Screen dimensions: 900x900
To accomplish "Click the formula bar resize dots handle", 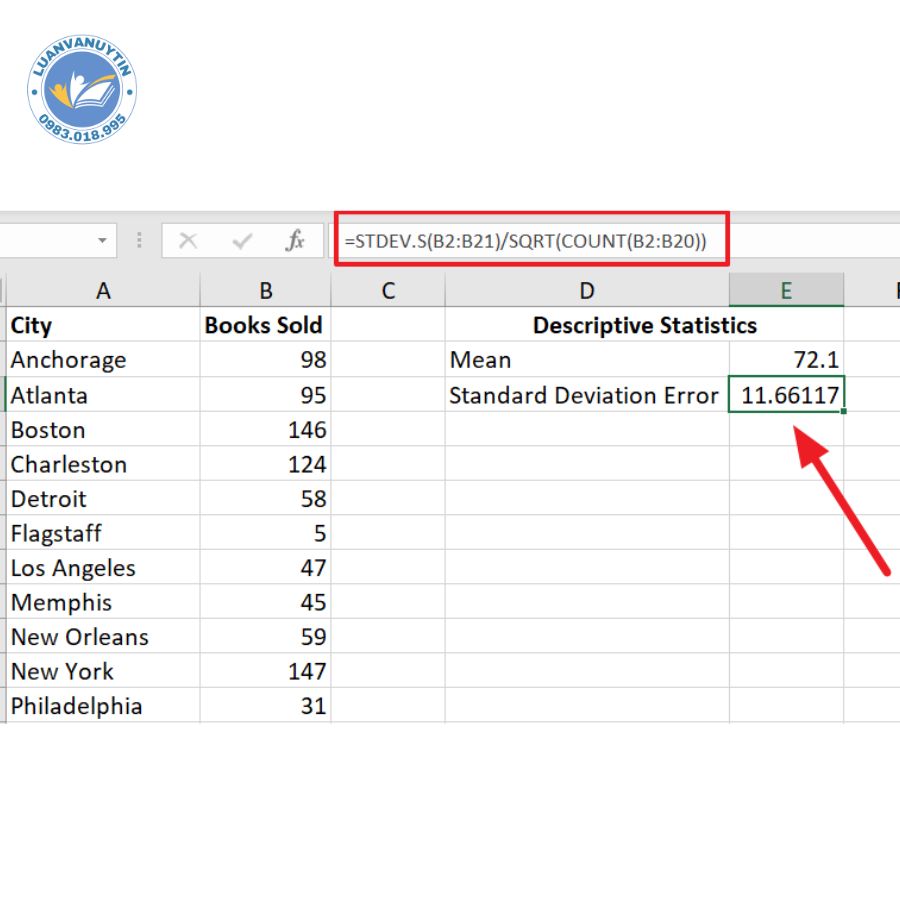I will pyautogui.click(x=139, y=241).
